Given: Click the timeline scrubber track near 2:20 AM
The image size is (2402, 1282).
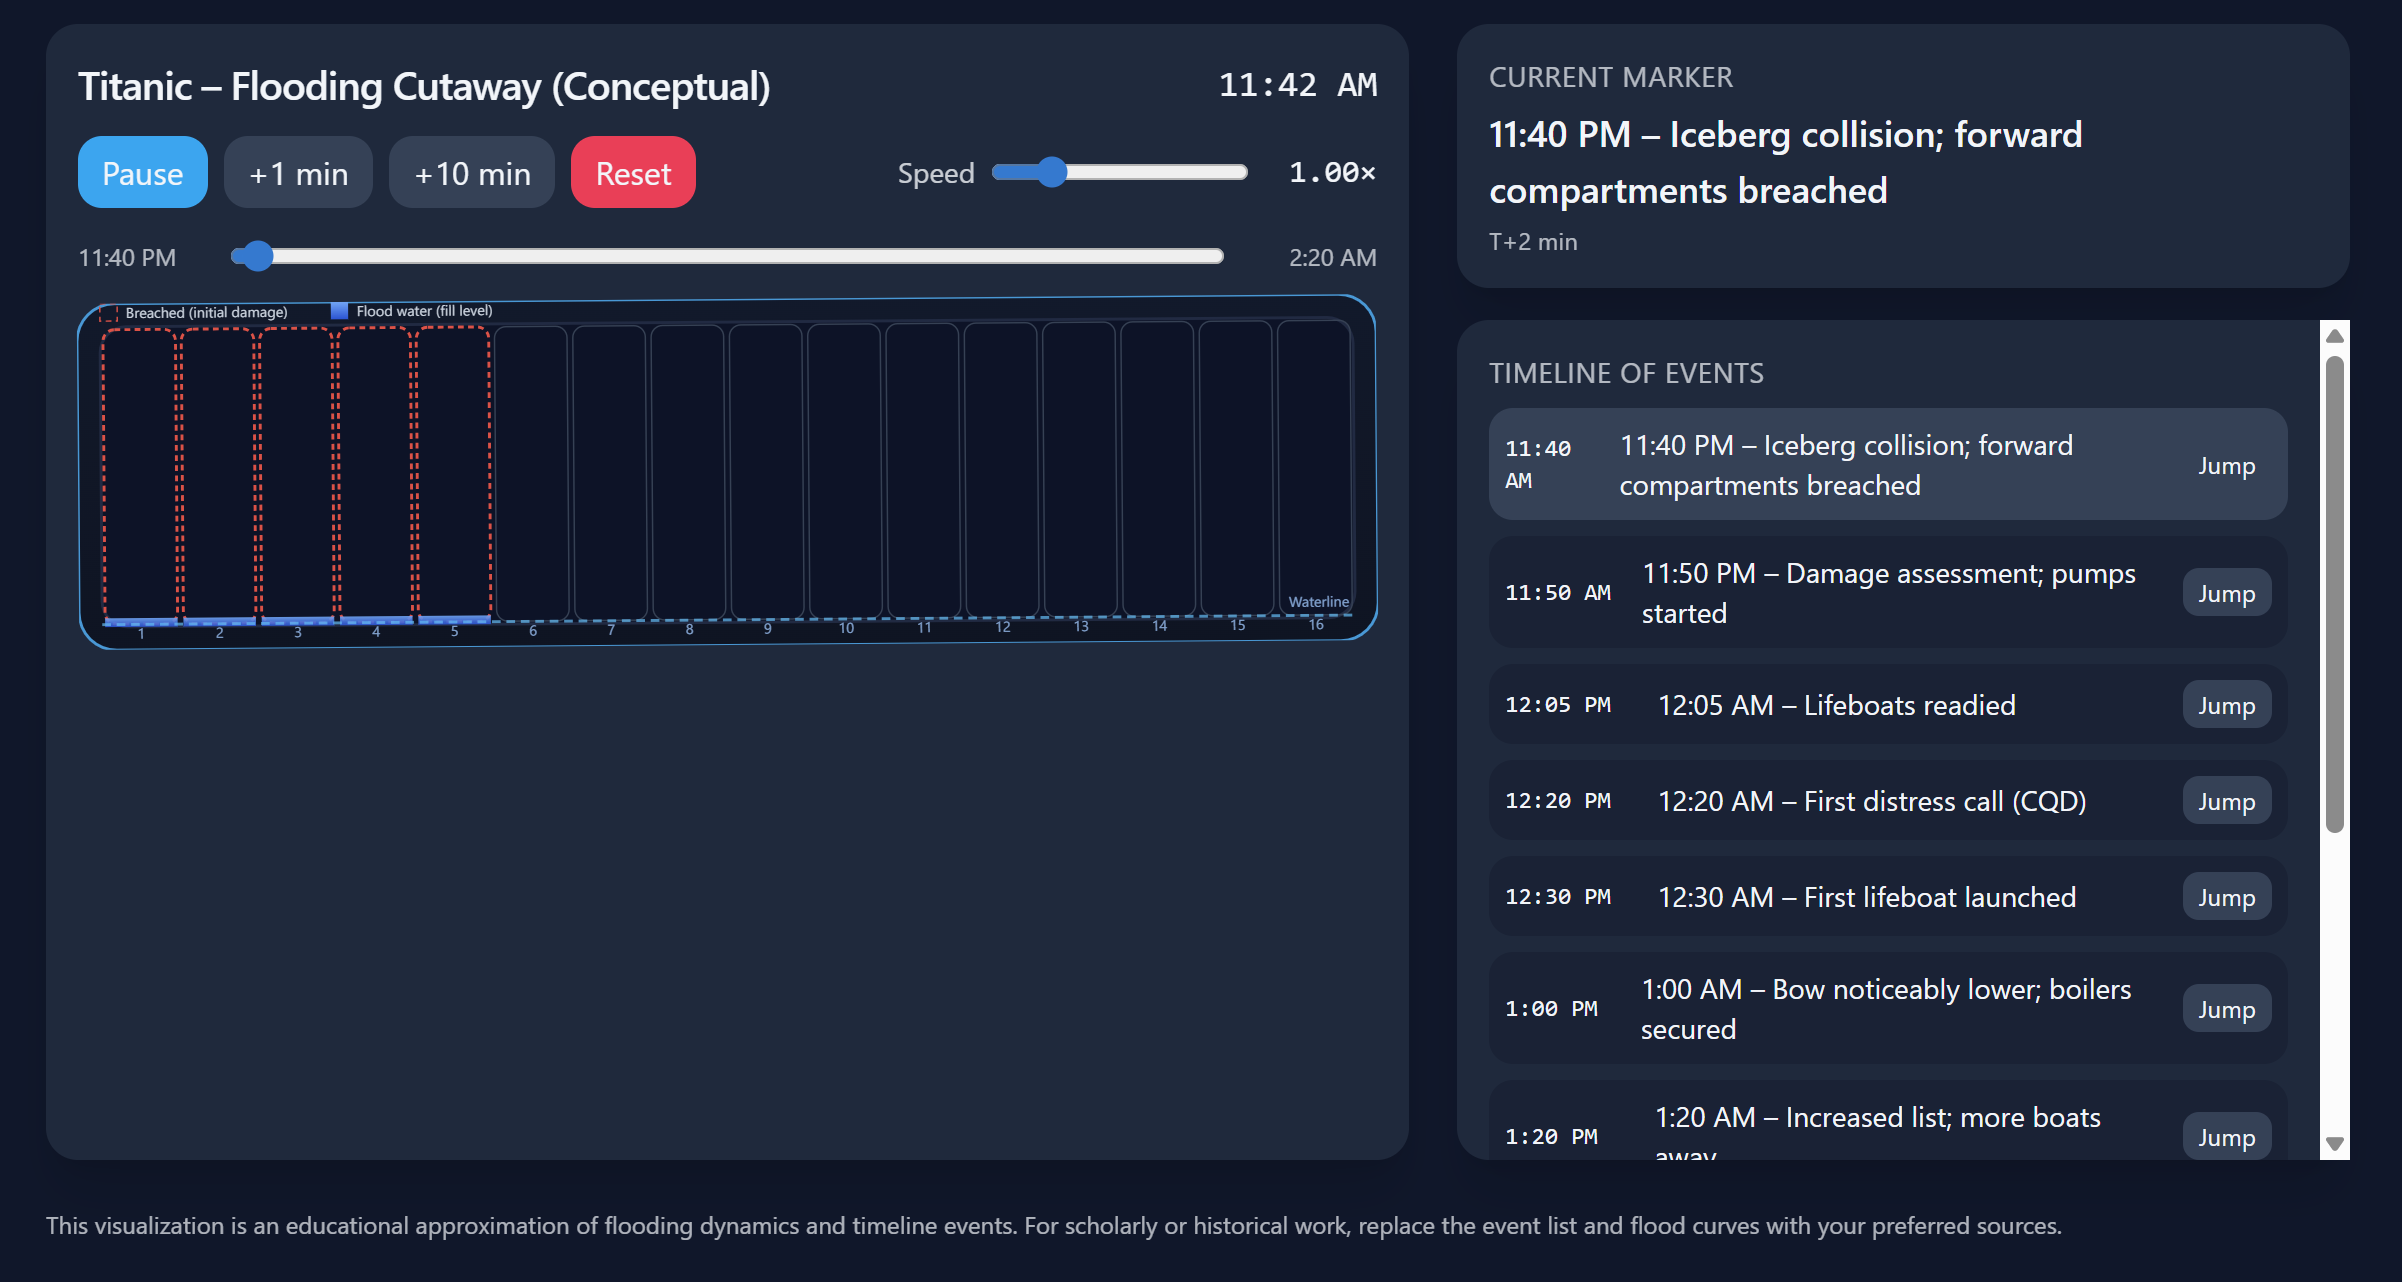Looking at the screenshot, I should (1210, 256).
